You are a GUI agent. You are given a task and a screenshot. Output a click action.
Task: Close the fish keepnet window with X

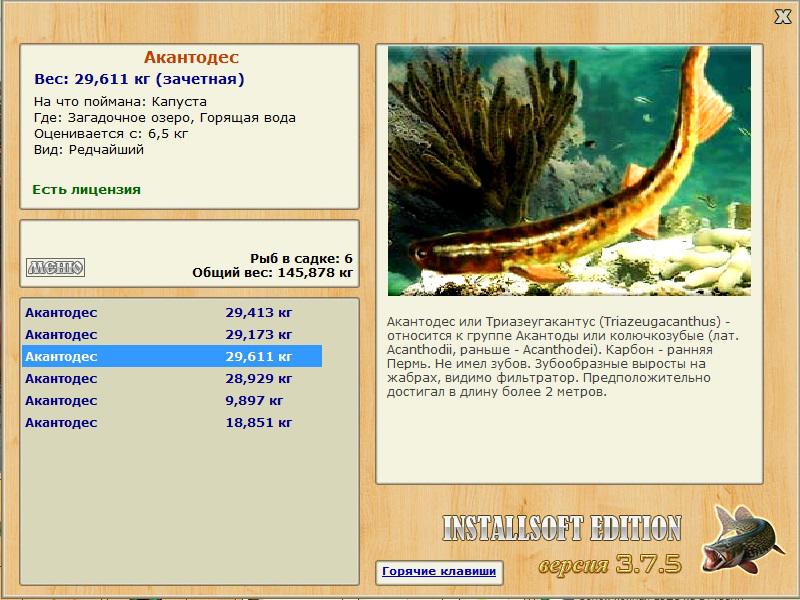pyautogui.click(x=783, y=17)
